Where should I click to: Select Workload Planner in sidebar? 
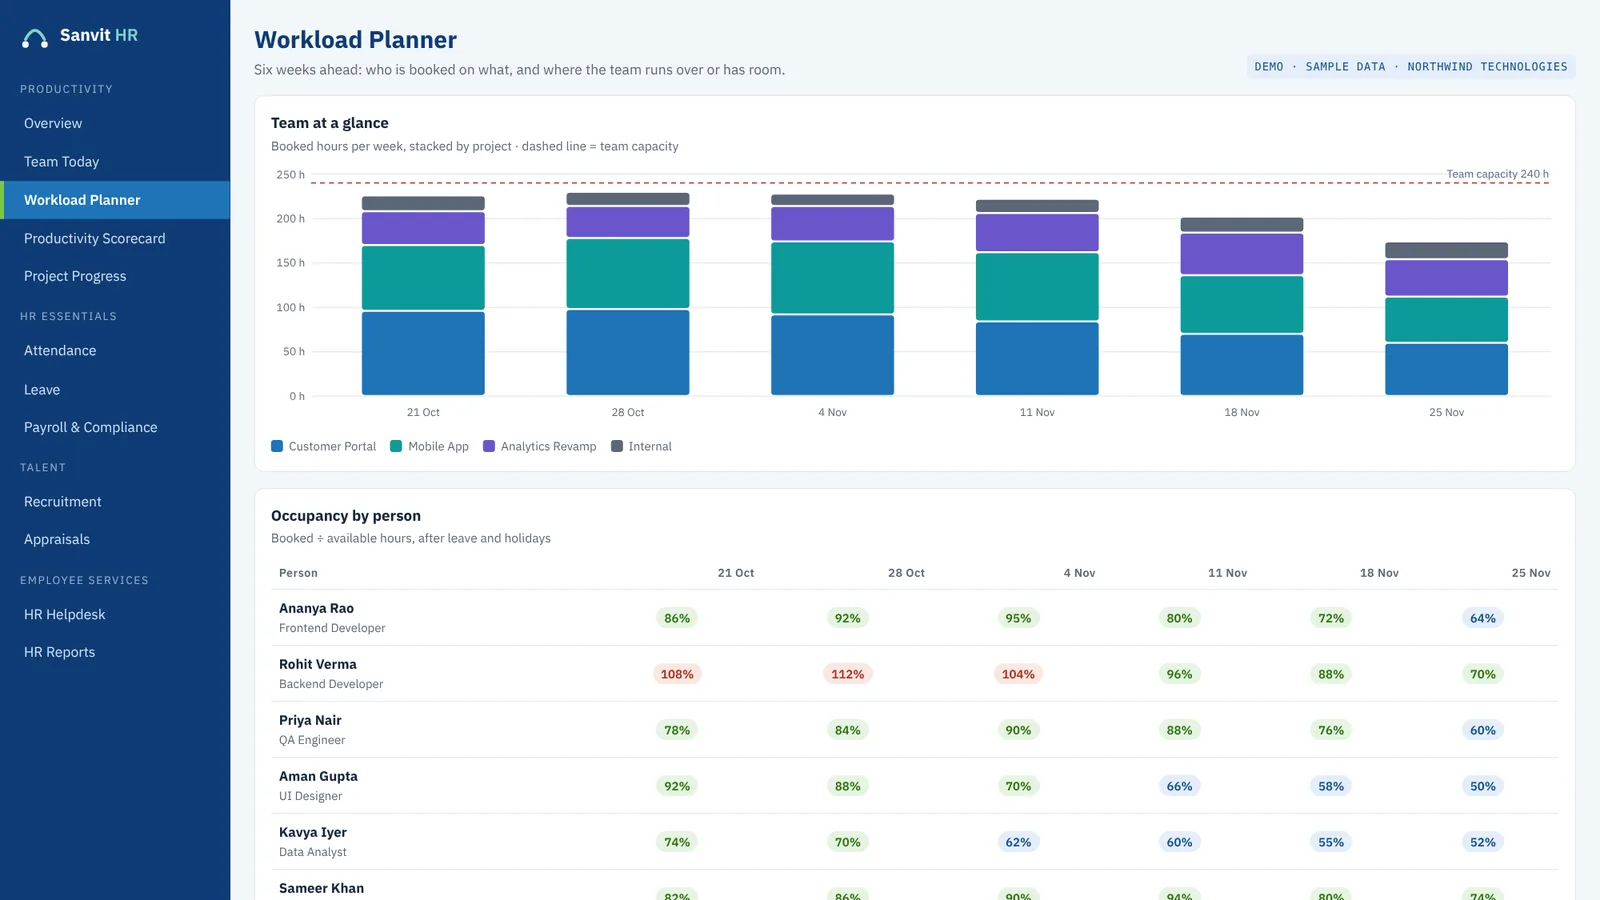coord(115,200)
